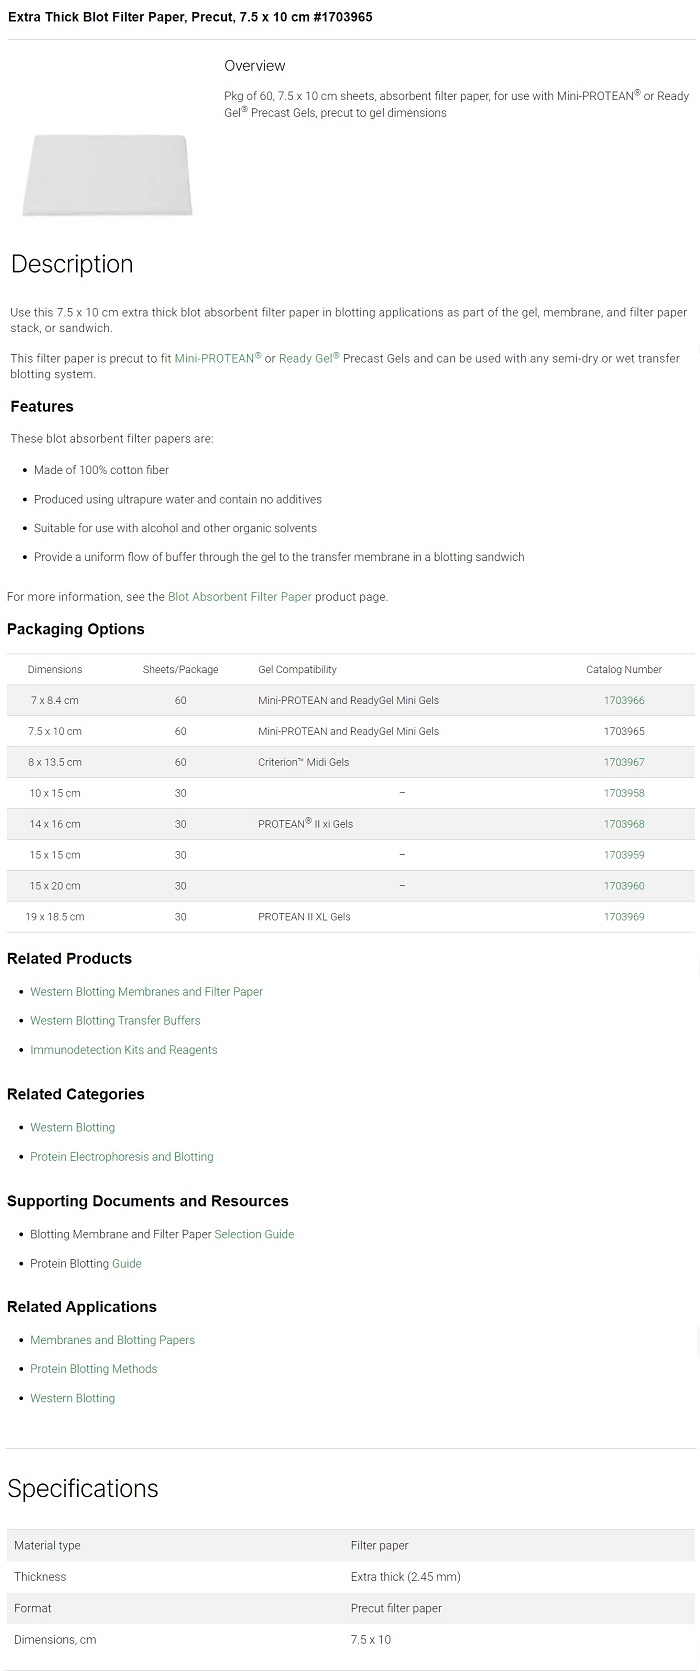Open Immunodetection Kits and Reagents link

click(x=123, y=1050)
